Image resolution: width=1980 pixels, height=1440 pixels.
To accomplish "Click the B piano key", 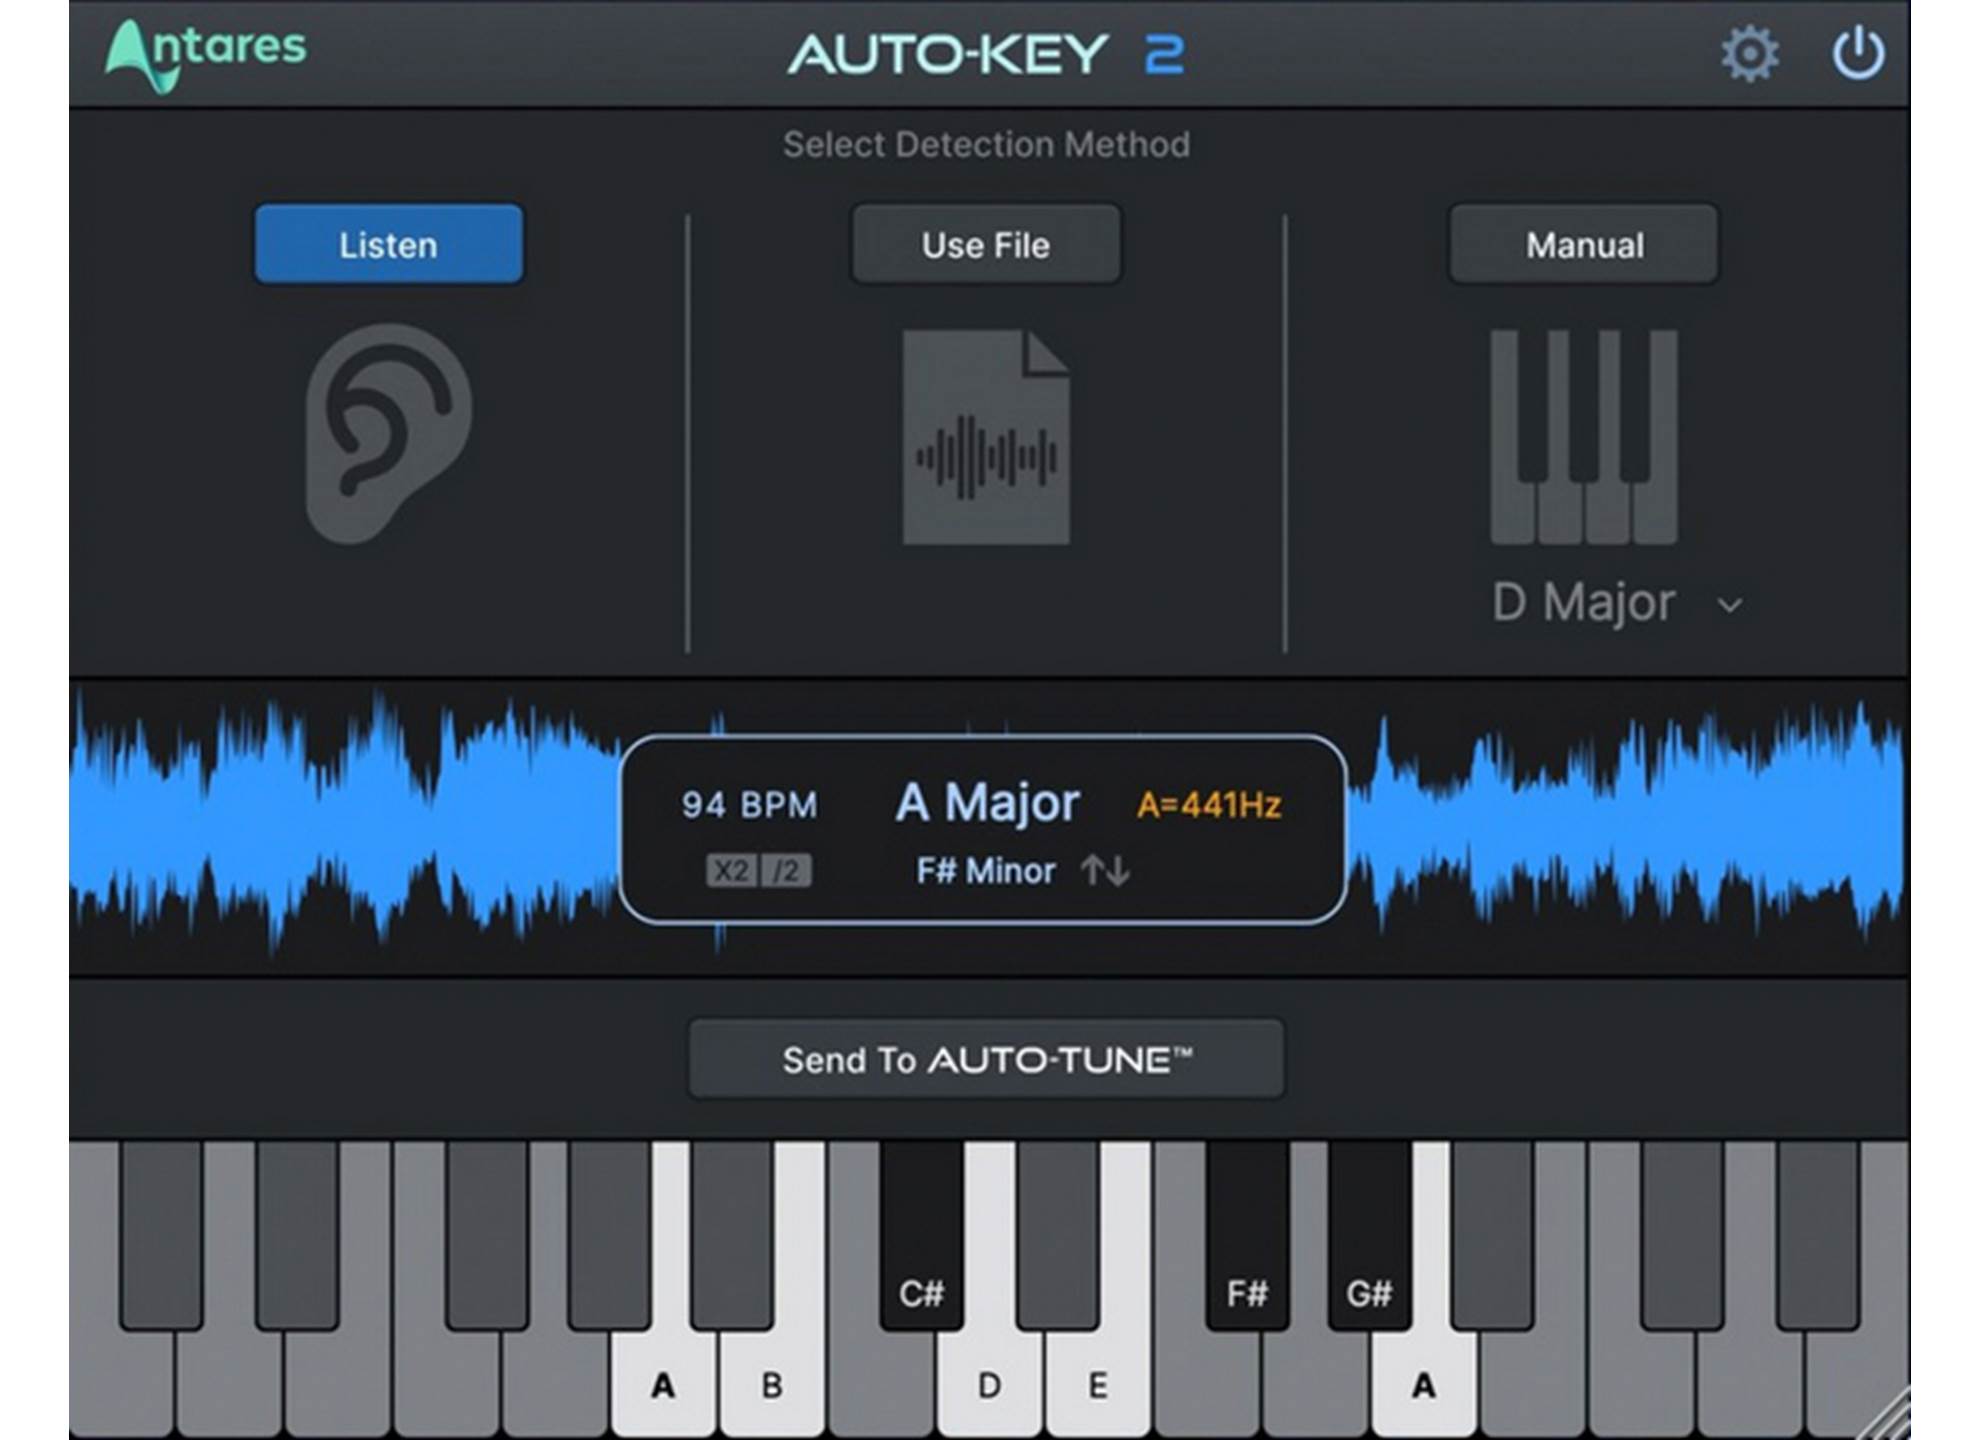I will click(772, 1384).
